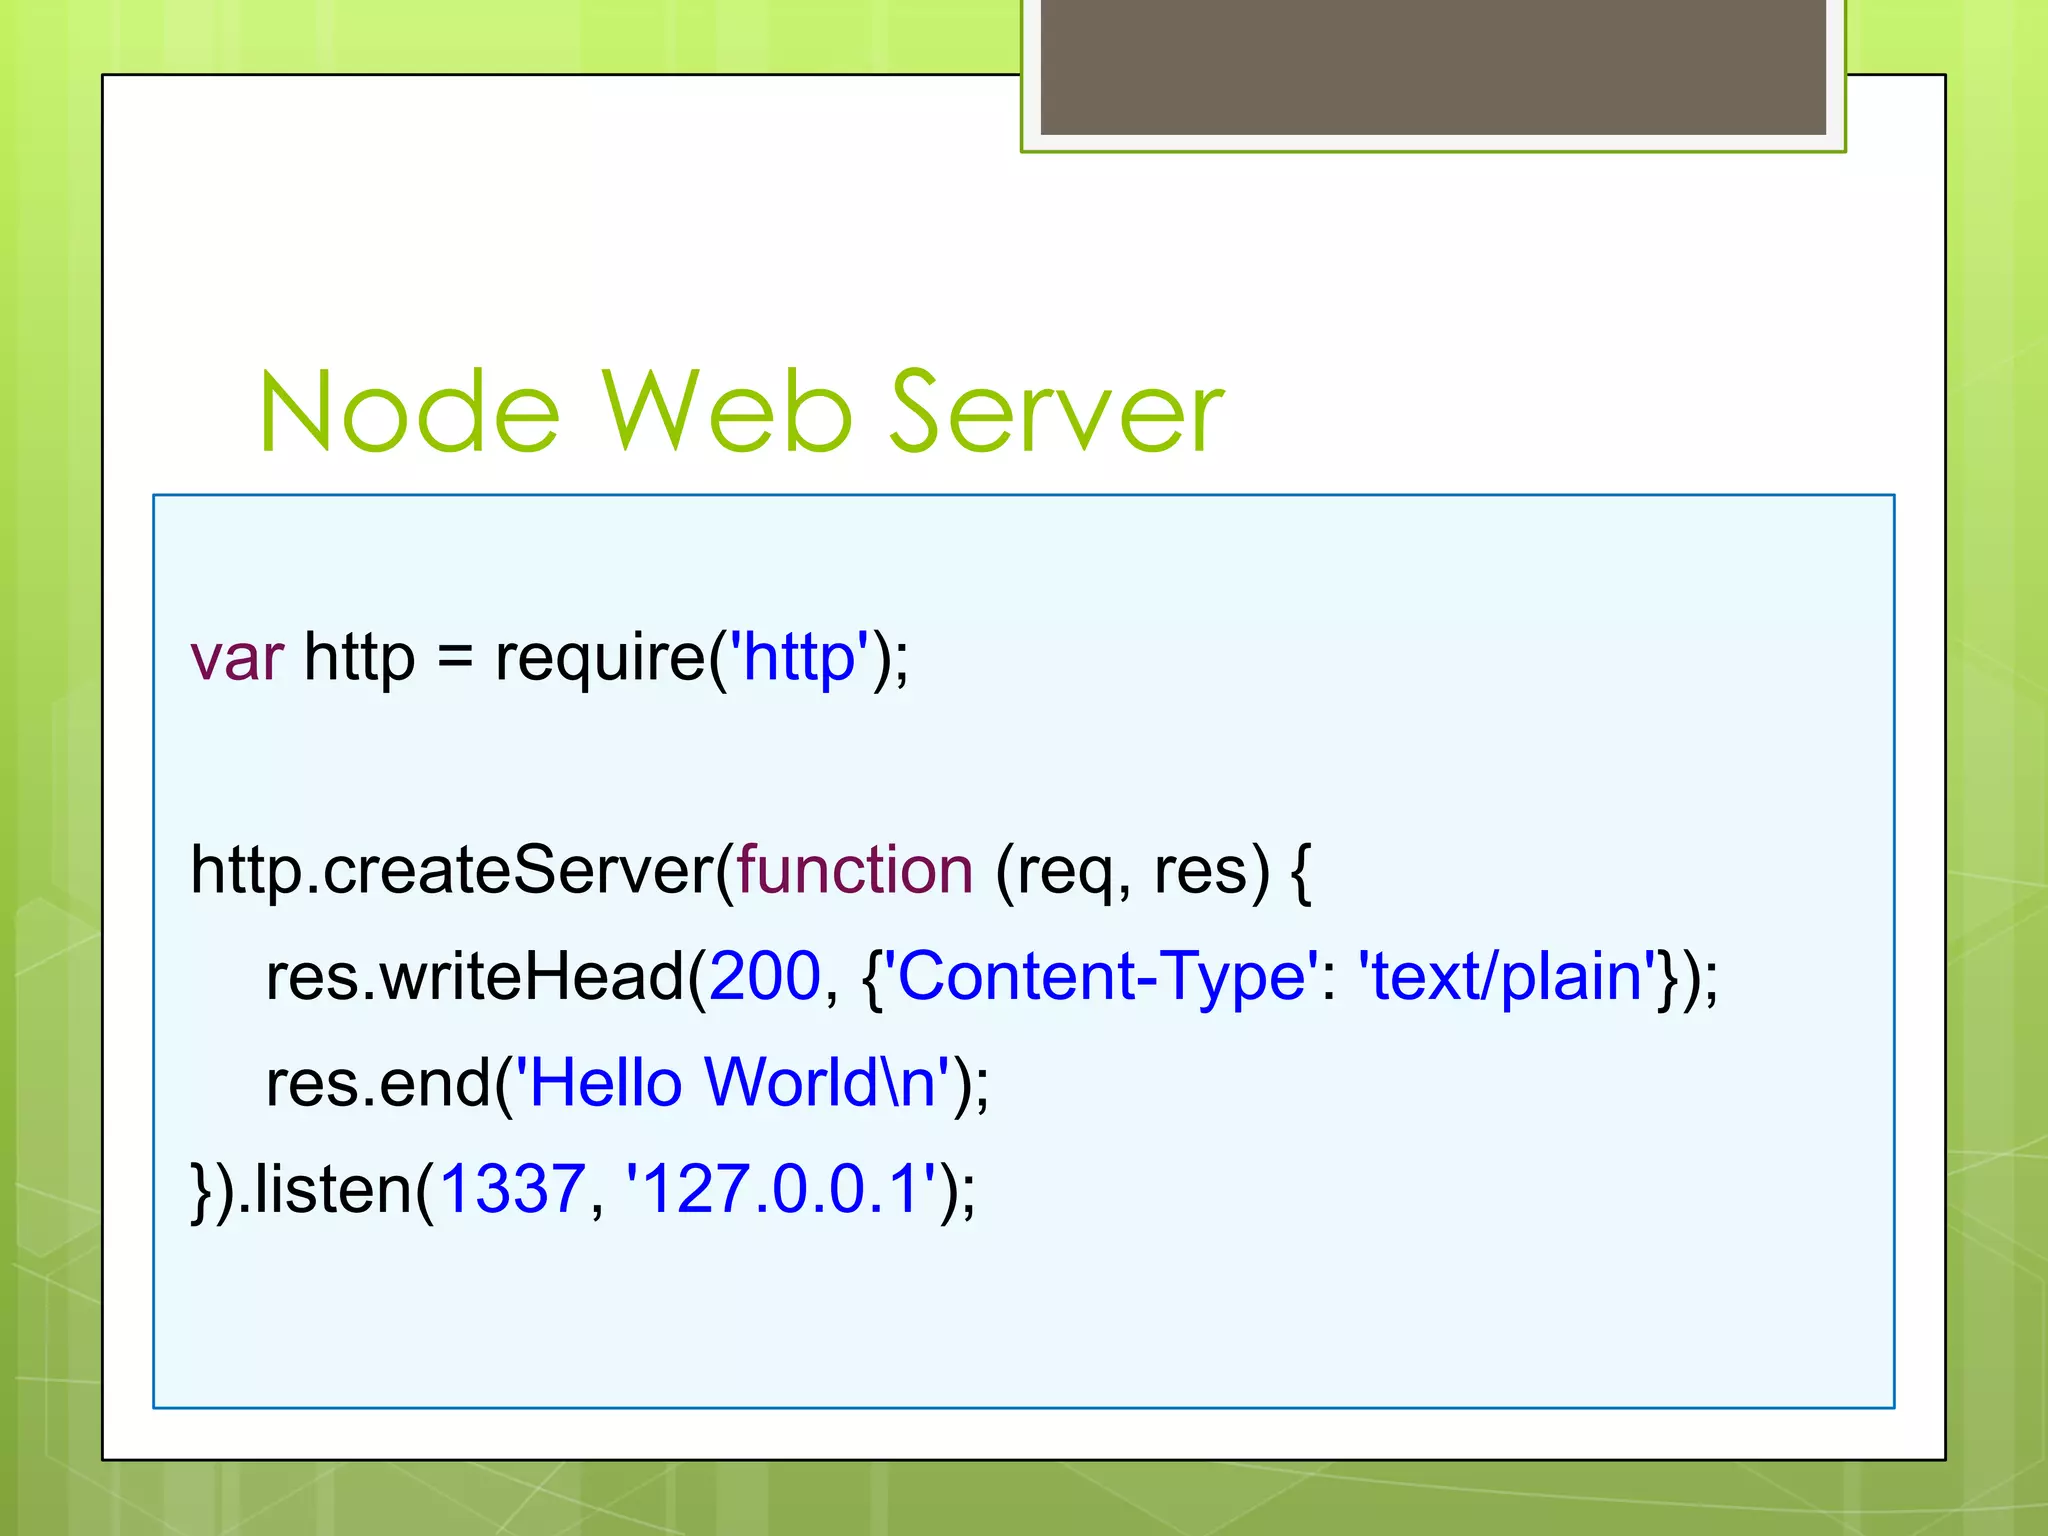Click the 'http.createServer(function (req, res) {' line
This screenshot has width=2048, height=1536.
[751, 872]
